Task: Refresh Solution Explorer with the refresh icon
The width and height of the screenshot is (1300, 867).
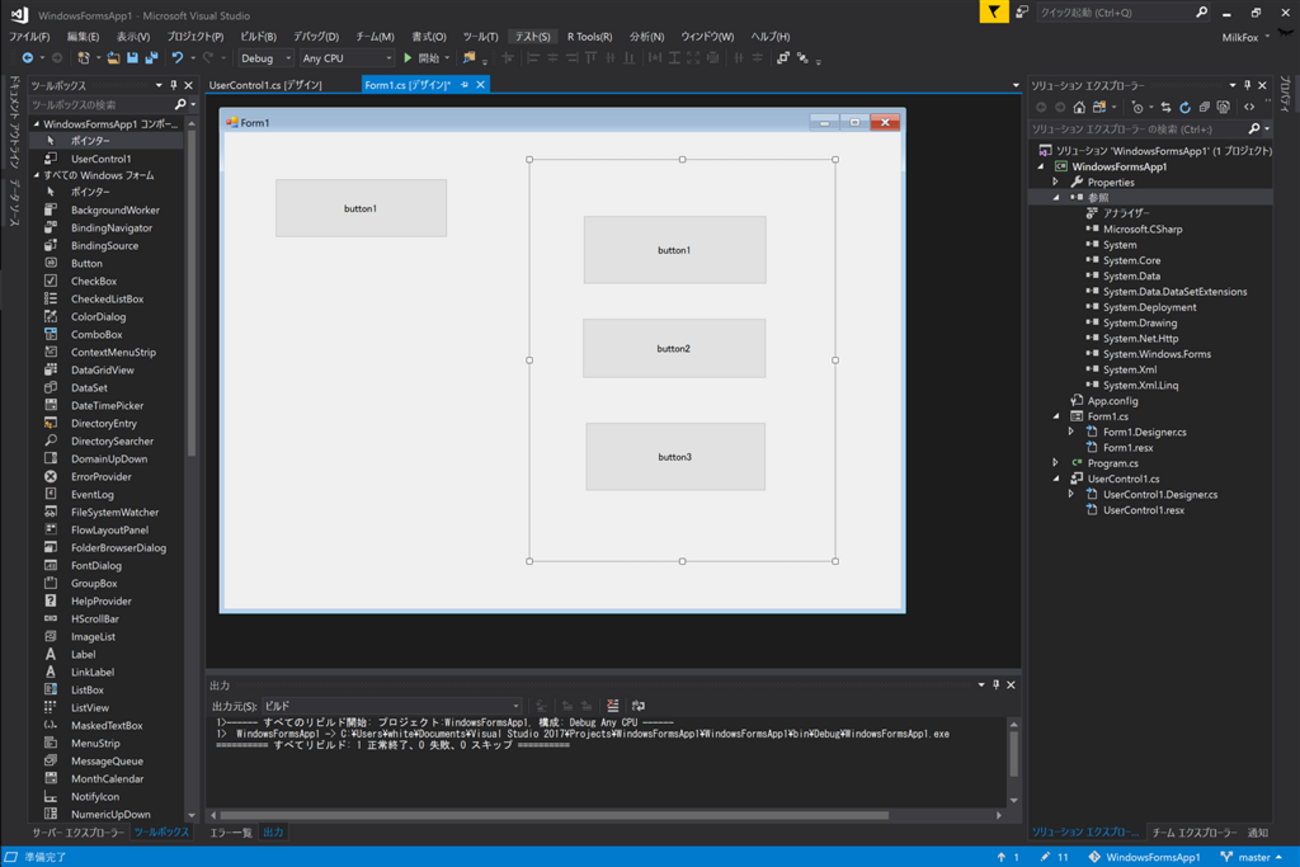Action: (x=1185, y=107)
